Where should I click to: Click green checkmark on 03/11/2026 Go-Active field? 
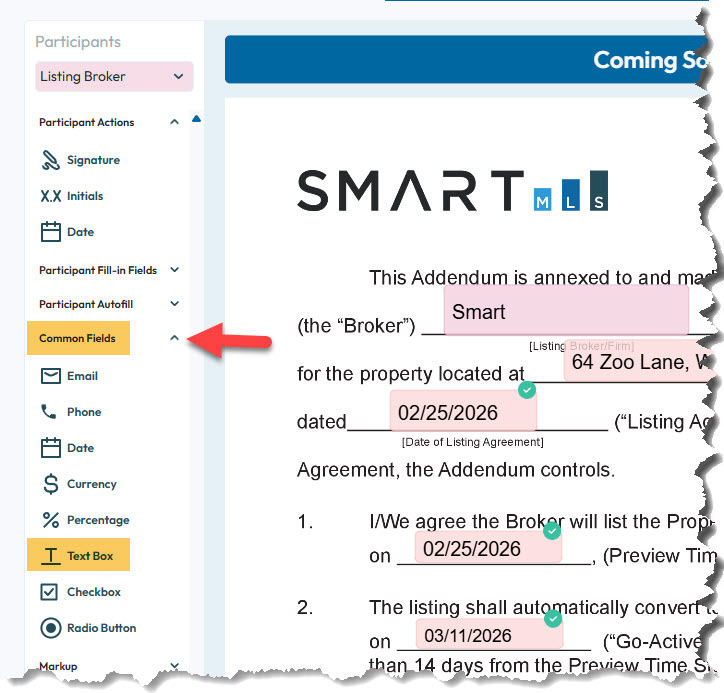point(553,619)
